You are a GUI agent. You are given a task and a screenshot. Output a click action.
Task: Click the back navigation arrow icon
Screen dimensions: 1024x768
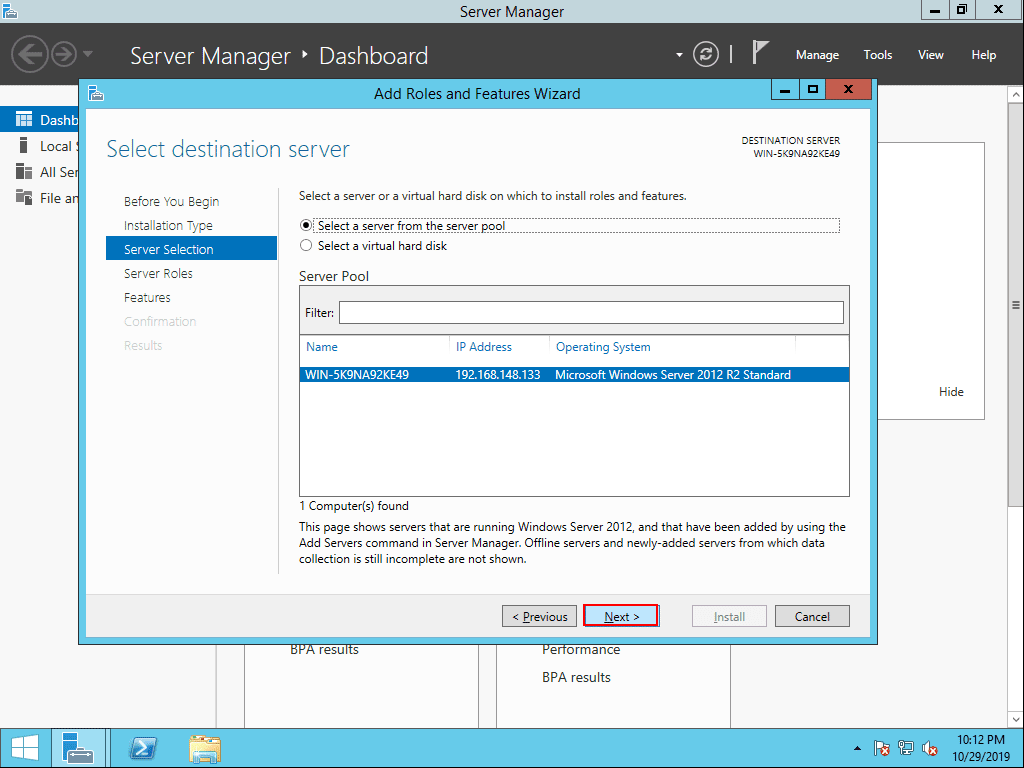[30, 54]
